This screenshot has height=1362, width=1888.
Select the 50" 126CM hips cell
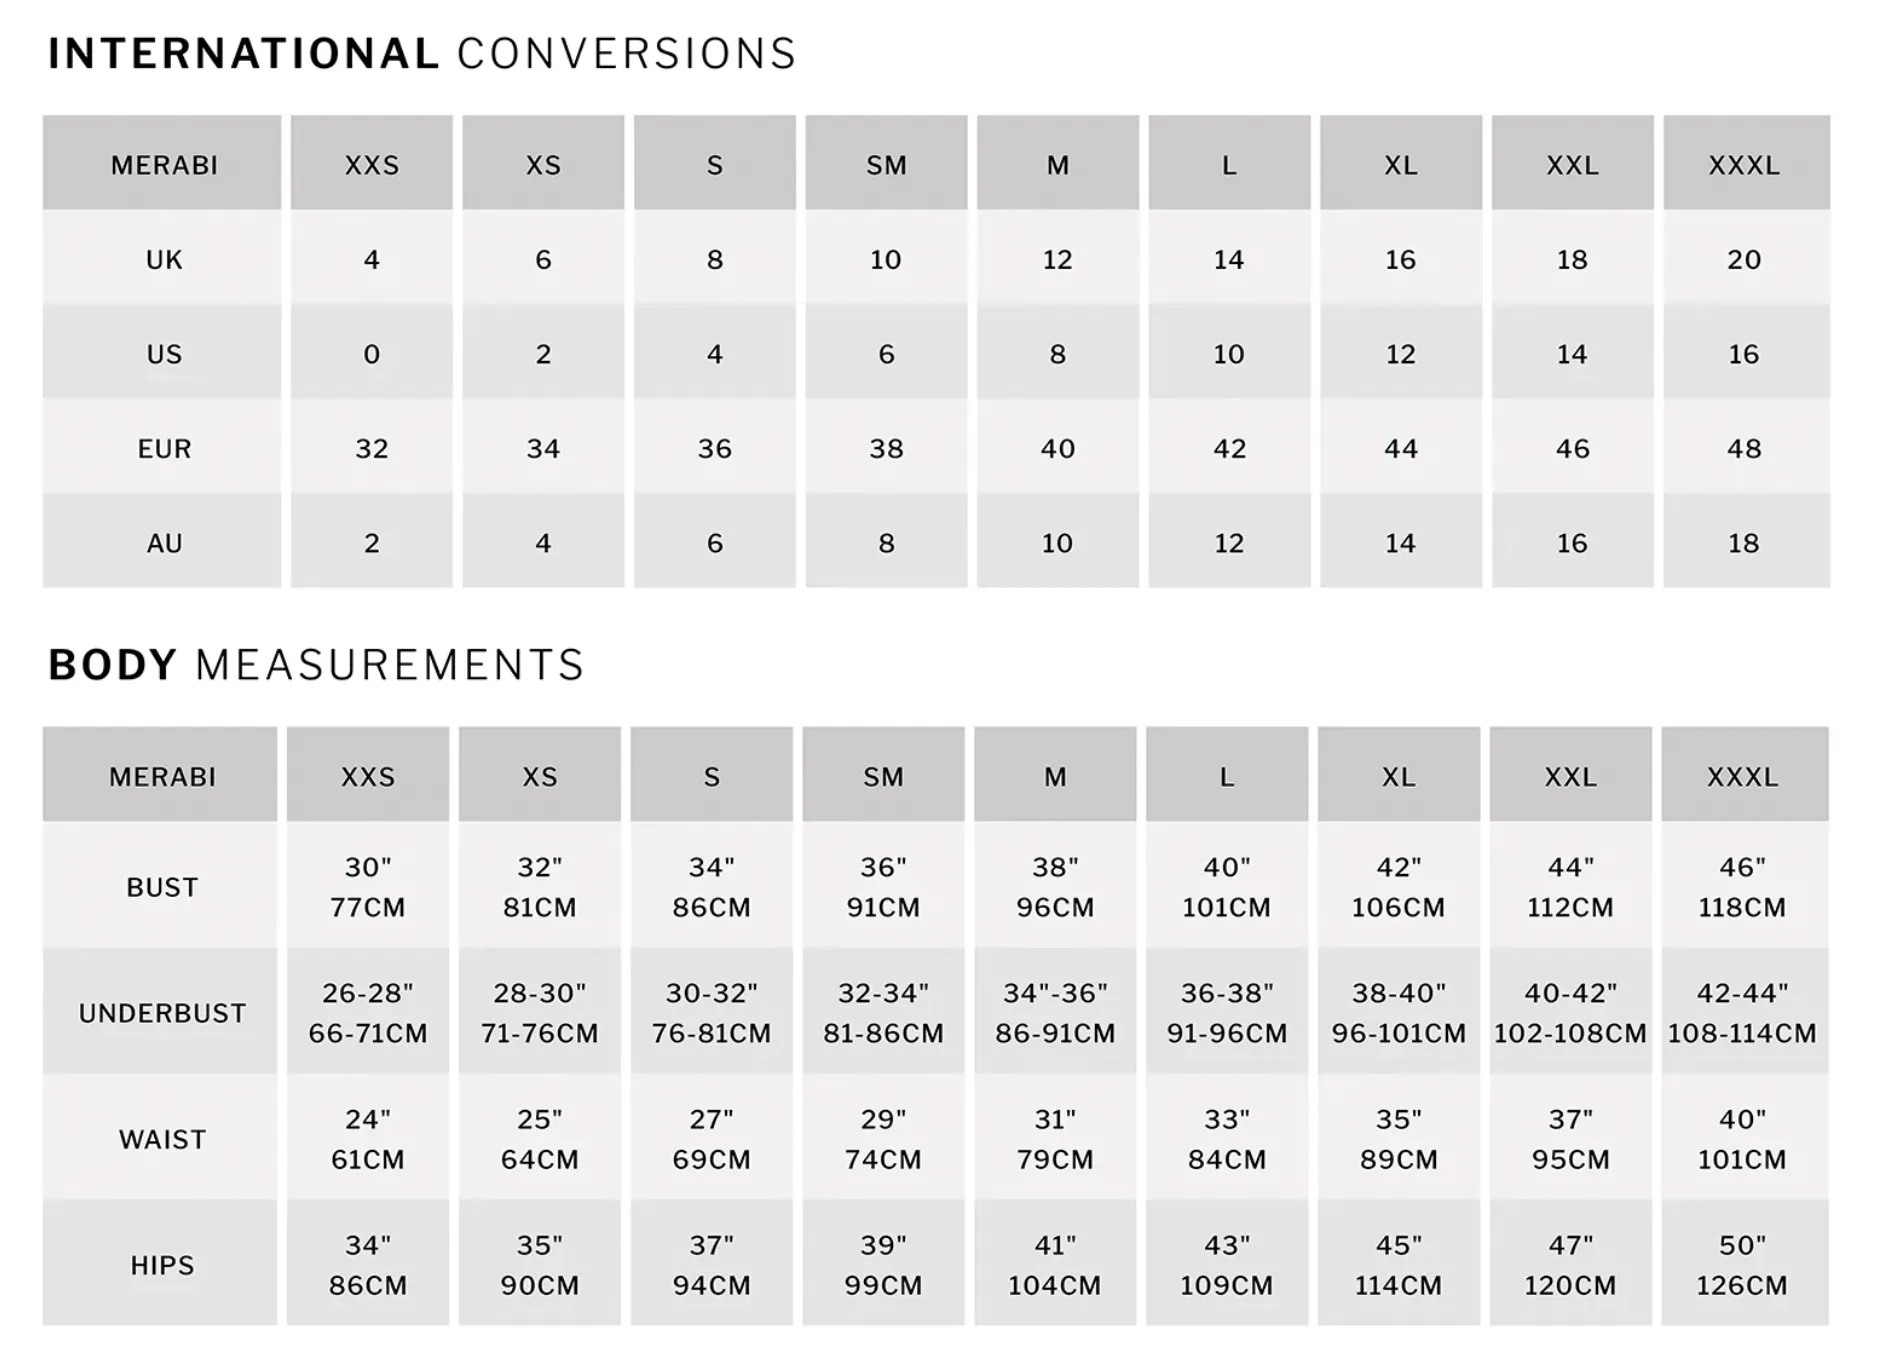pos(1742,1265)
